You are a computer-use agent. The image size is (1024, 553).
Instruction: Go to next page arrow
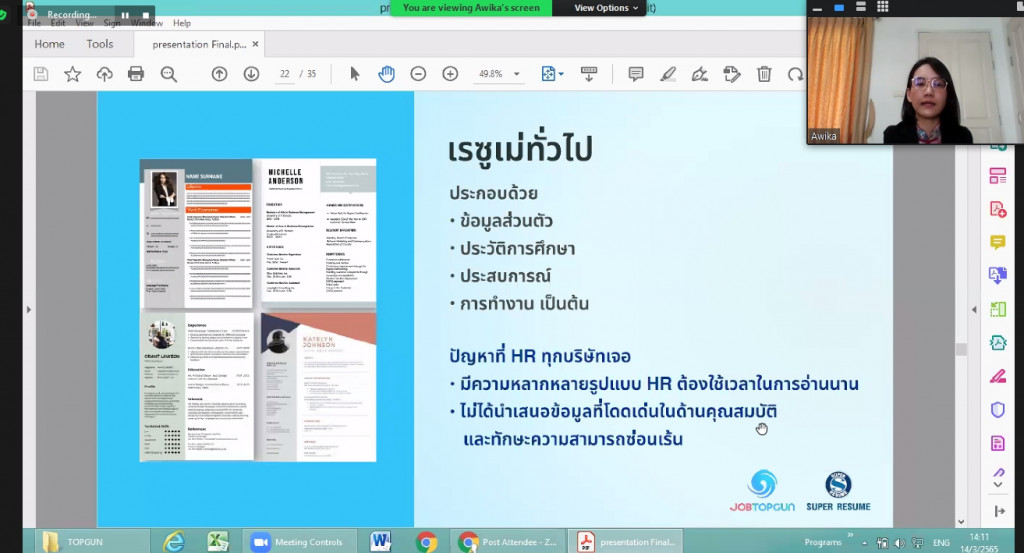click(251, 74)
